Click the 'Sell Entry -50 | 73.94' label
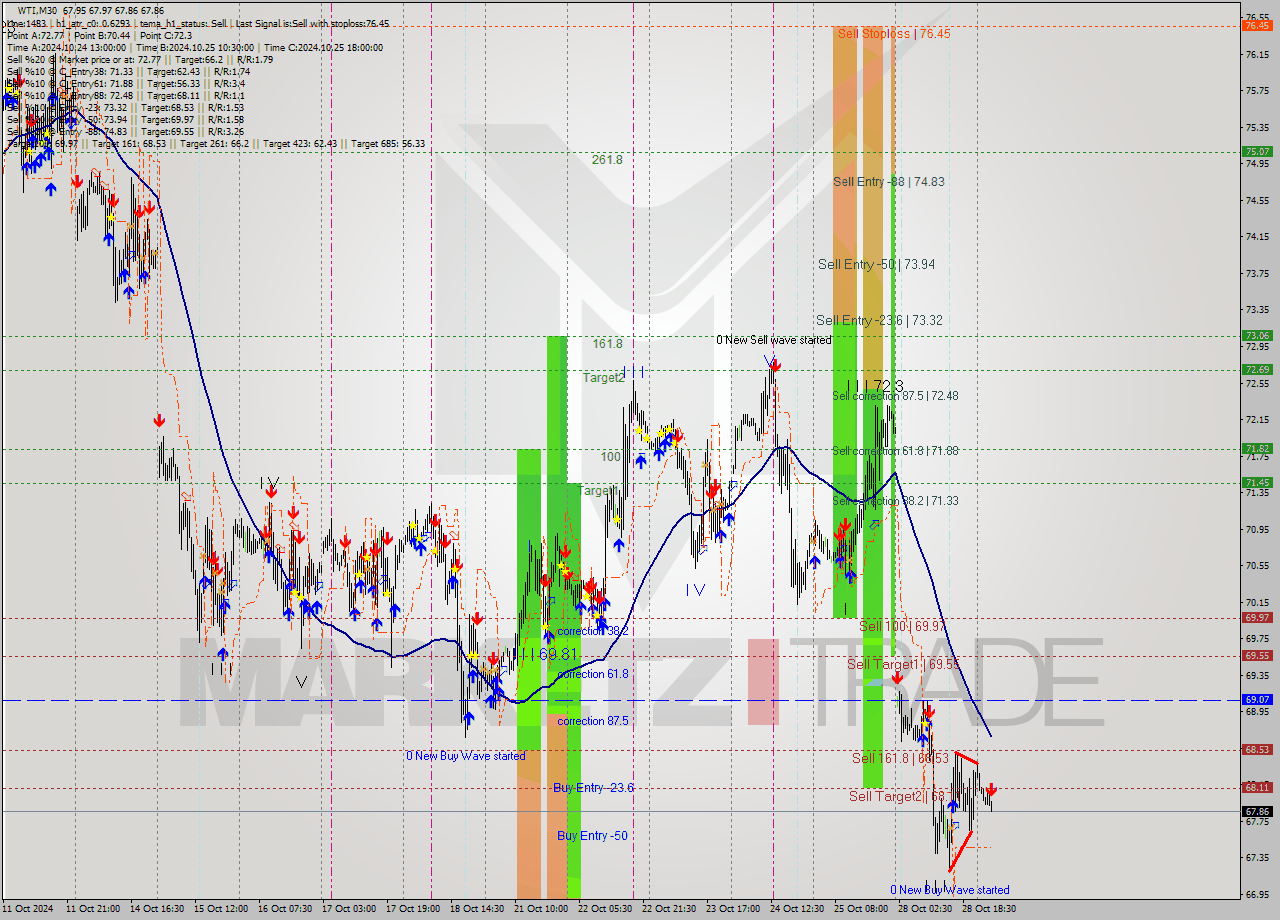The width and height of the screenshot is (1280, 920). 877,264
